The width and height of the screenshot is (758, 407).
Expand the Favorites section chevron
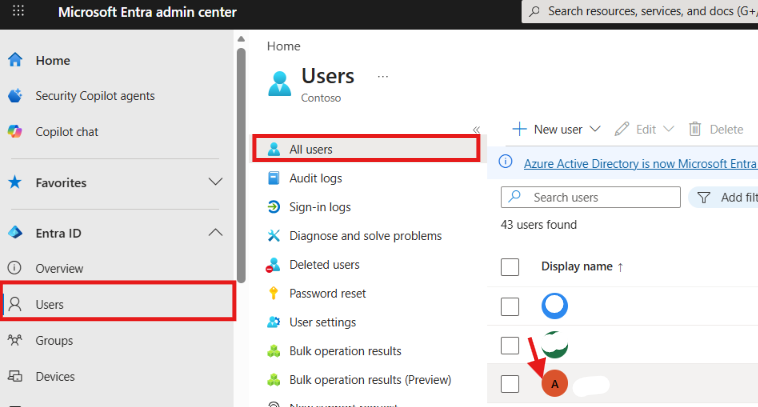coord(215,182)
